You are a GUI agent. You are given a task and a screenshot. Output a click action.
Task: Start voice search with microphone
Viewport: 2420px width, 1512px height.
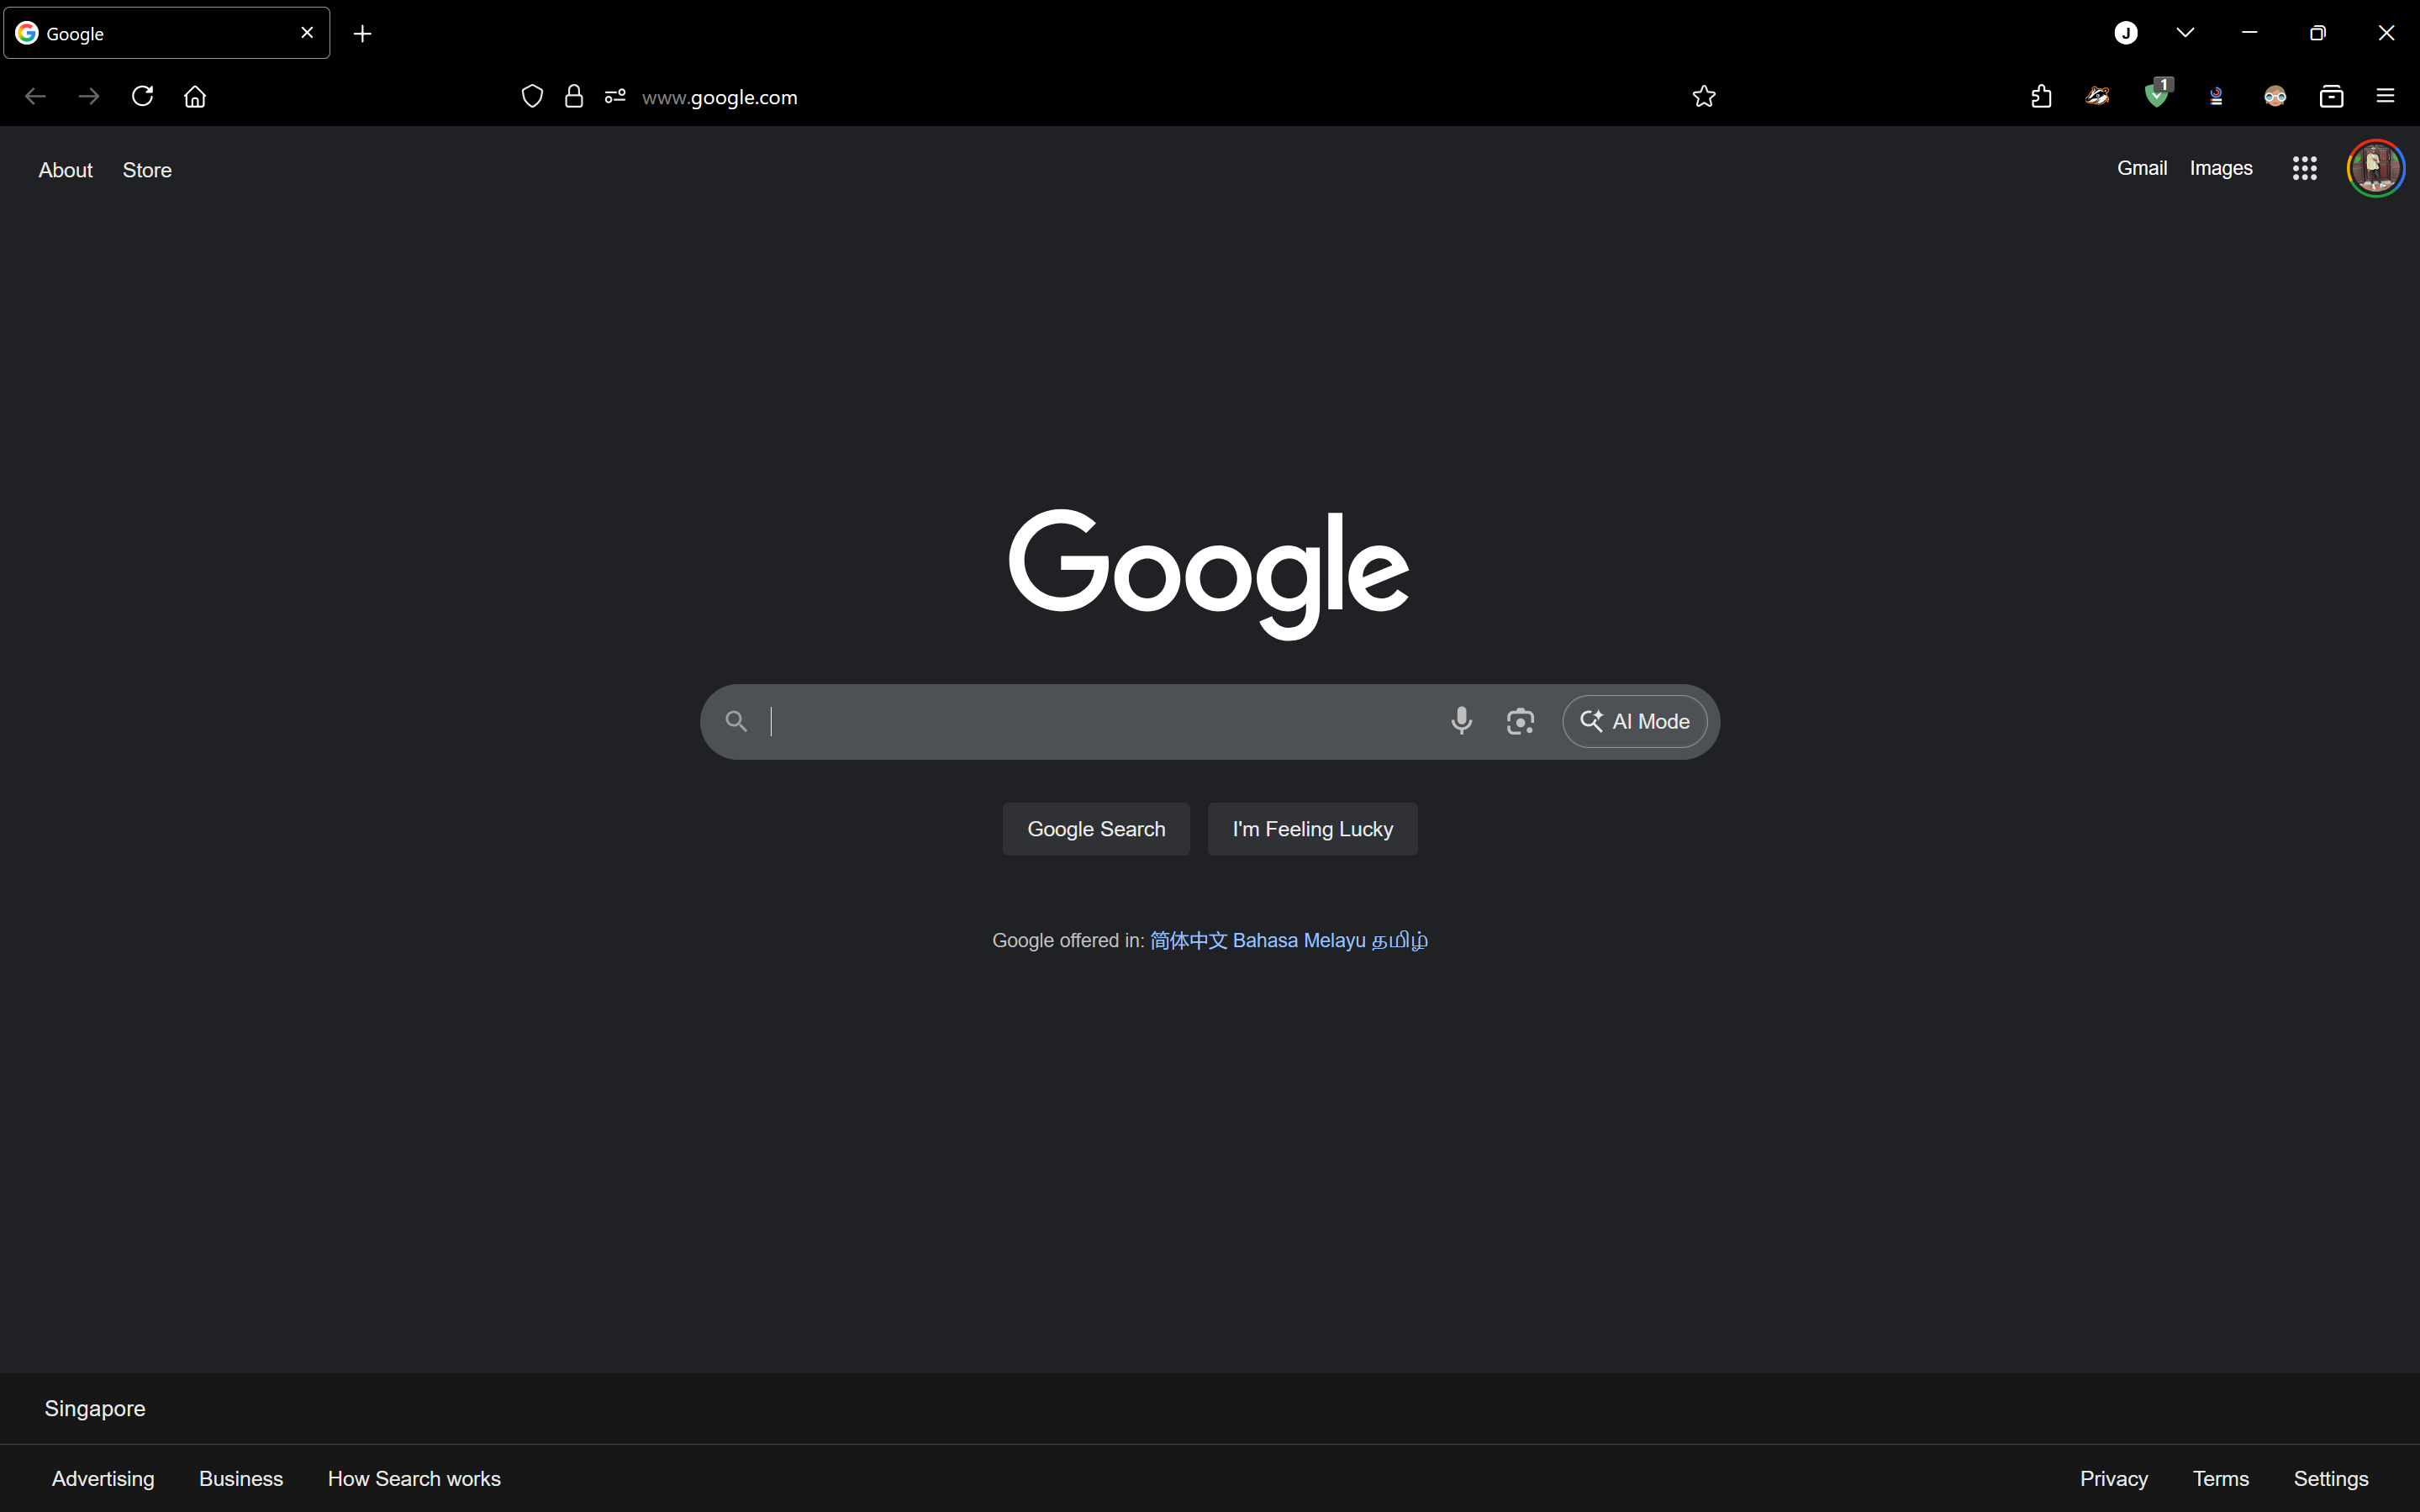[x=1461, y=721]
